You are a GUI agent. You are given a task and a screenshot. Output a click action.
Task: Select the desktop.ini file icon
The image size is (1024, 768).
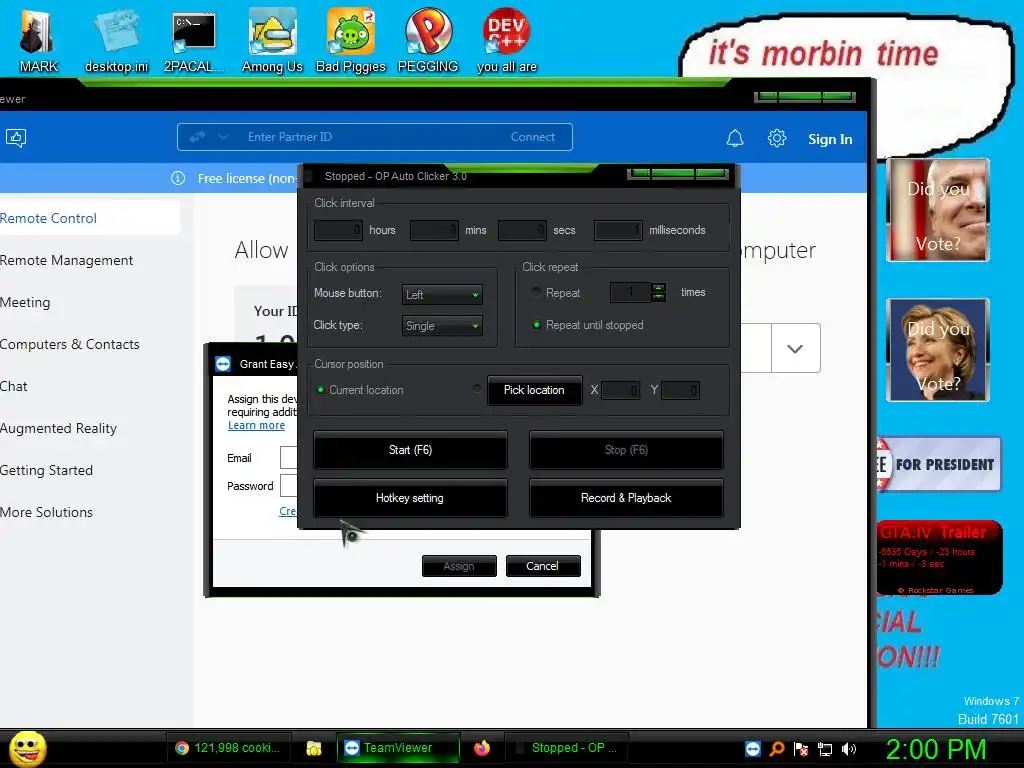click(116, 40)
